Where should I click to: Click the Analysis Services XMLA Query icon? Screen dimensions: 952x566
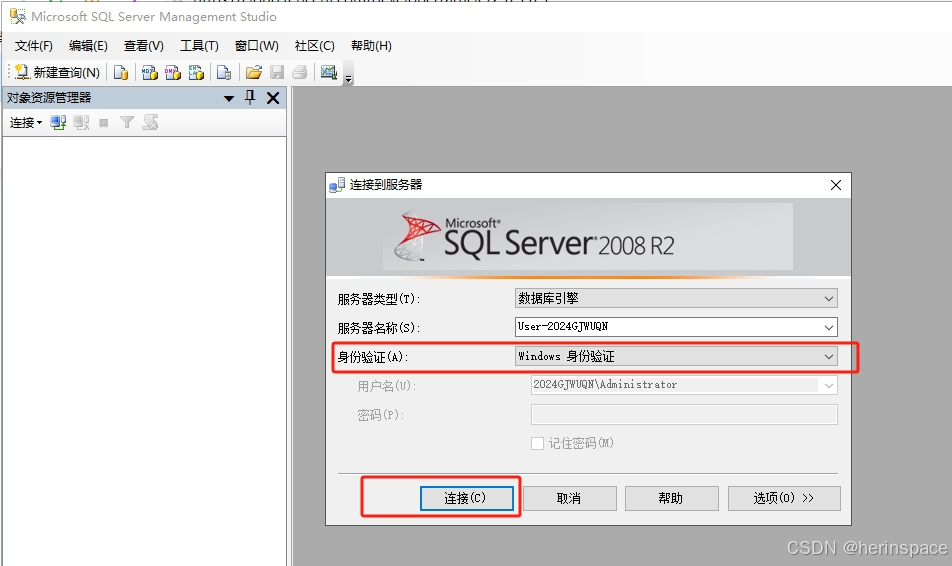pyautogui.click(x=196, y=72)
